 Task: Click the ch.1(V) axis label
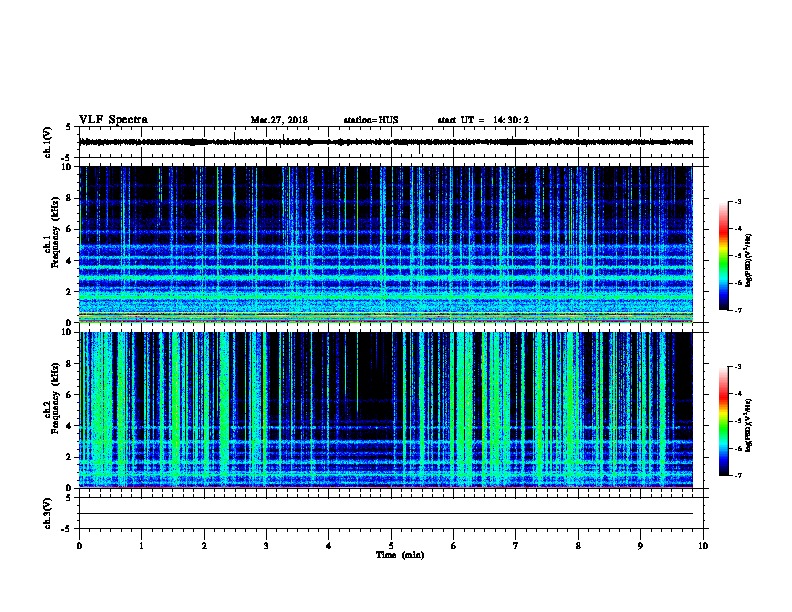[x=48, y=142]
